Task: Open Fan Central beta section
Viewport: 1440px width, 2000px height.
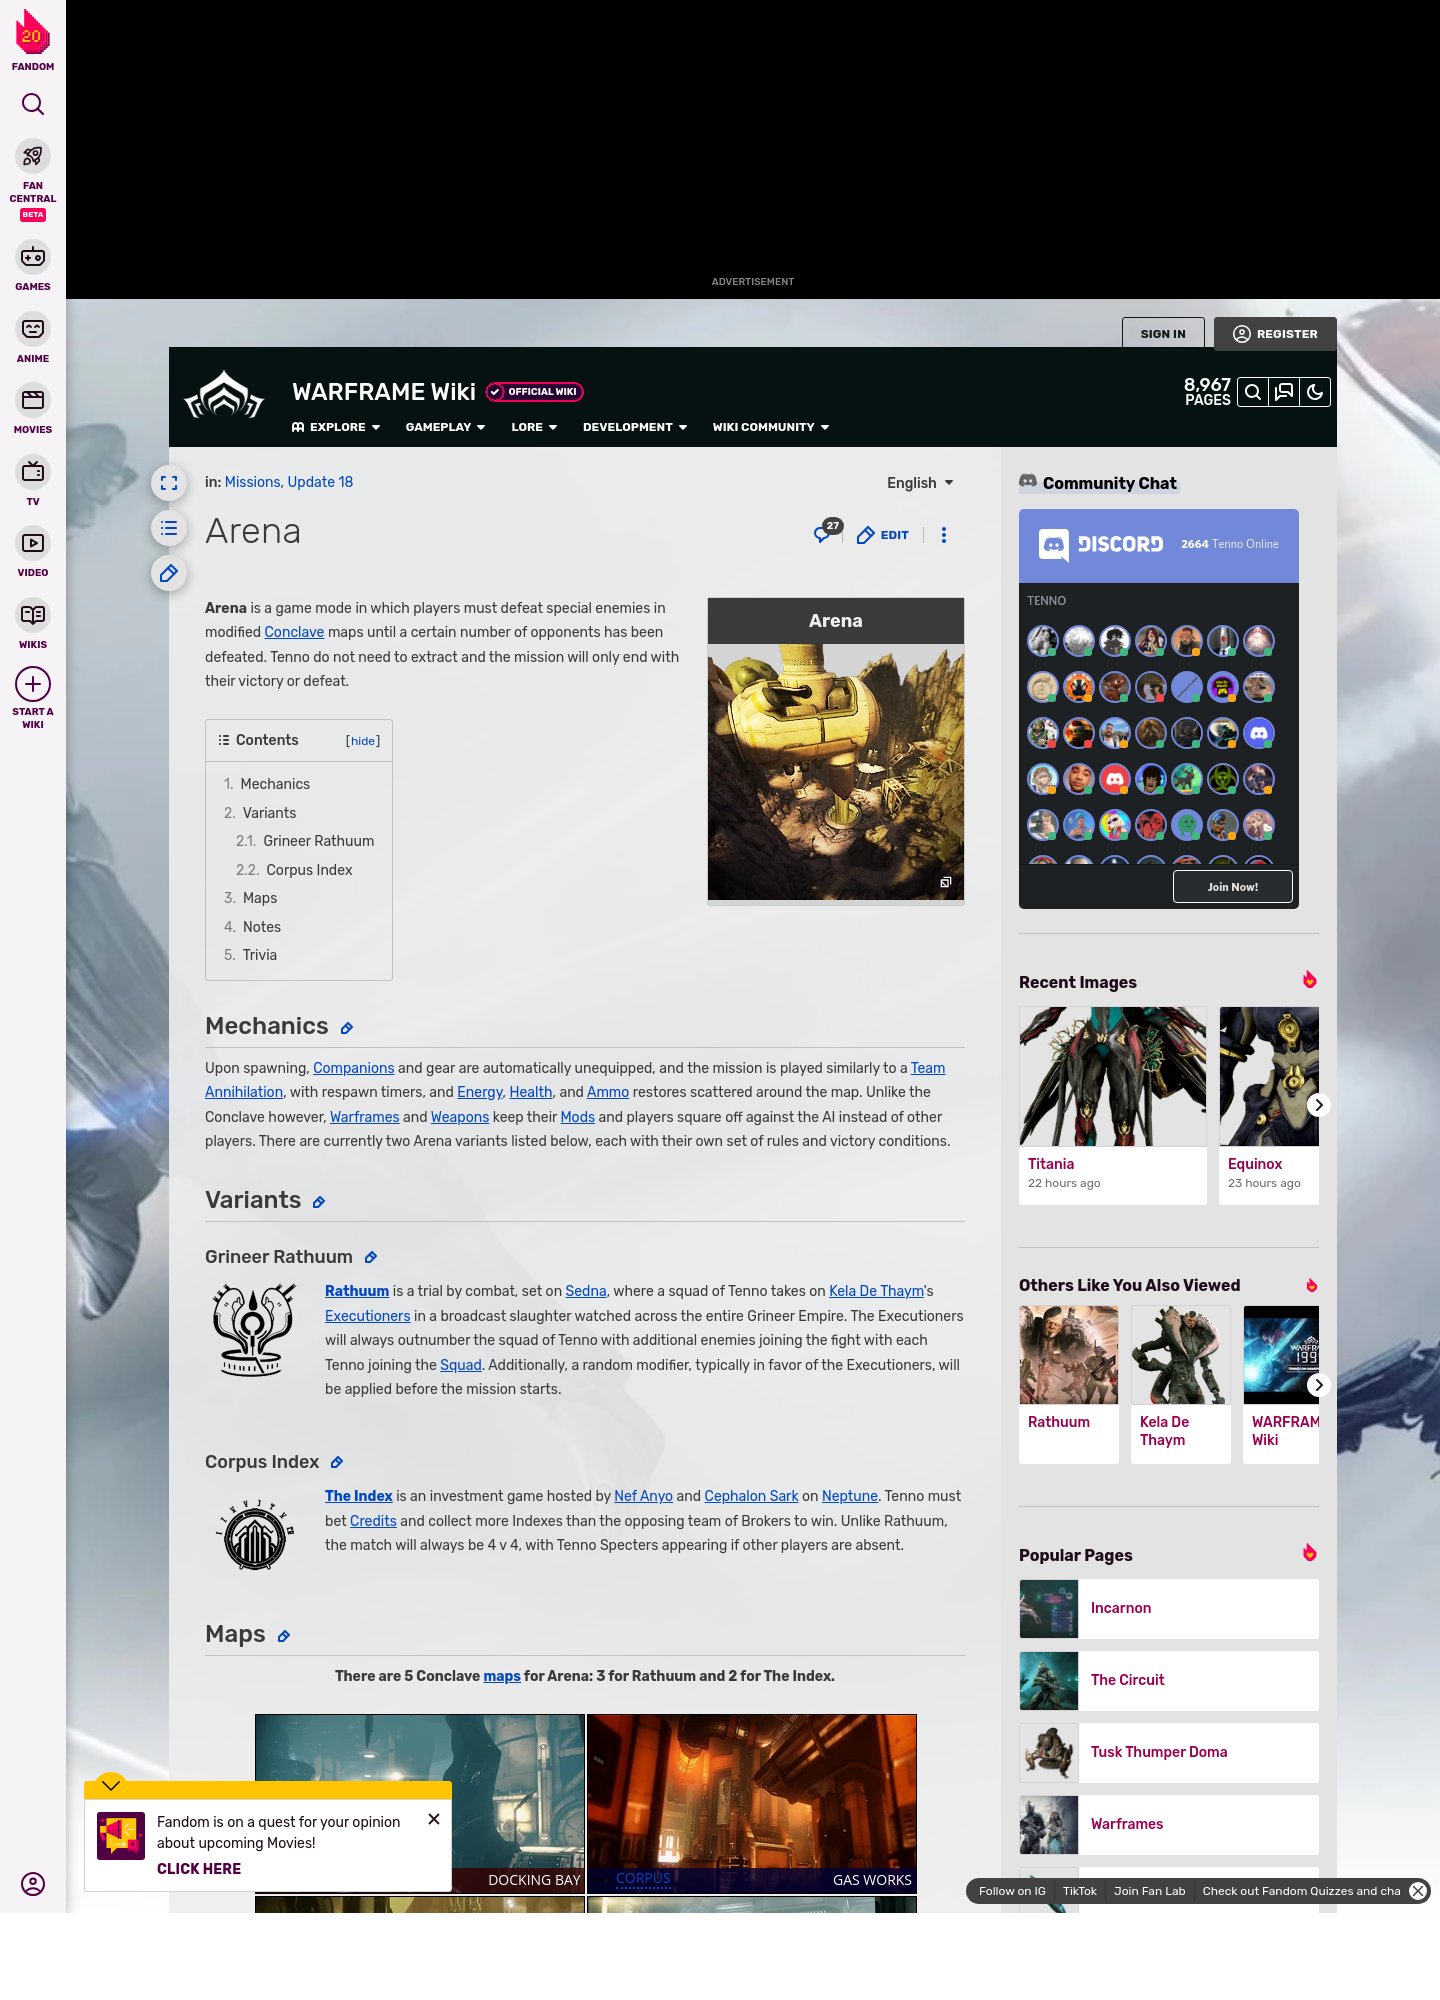Action: tap(33, 180)
